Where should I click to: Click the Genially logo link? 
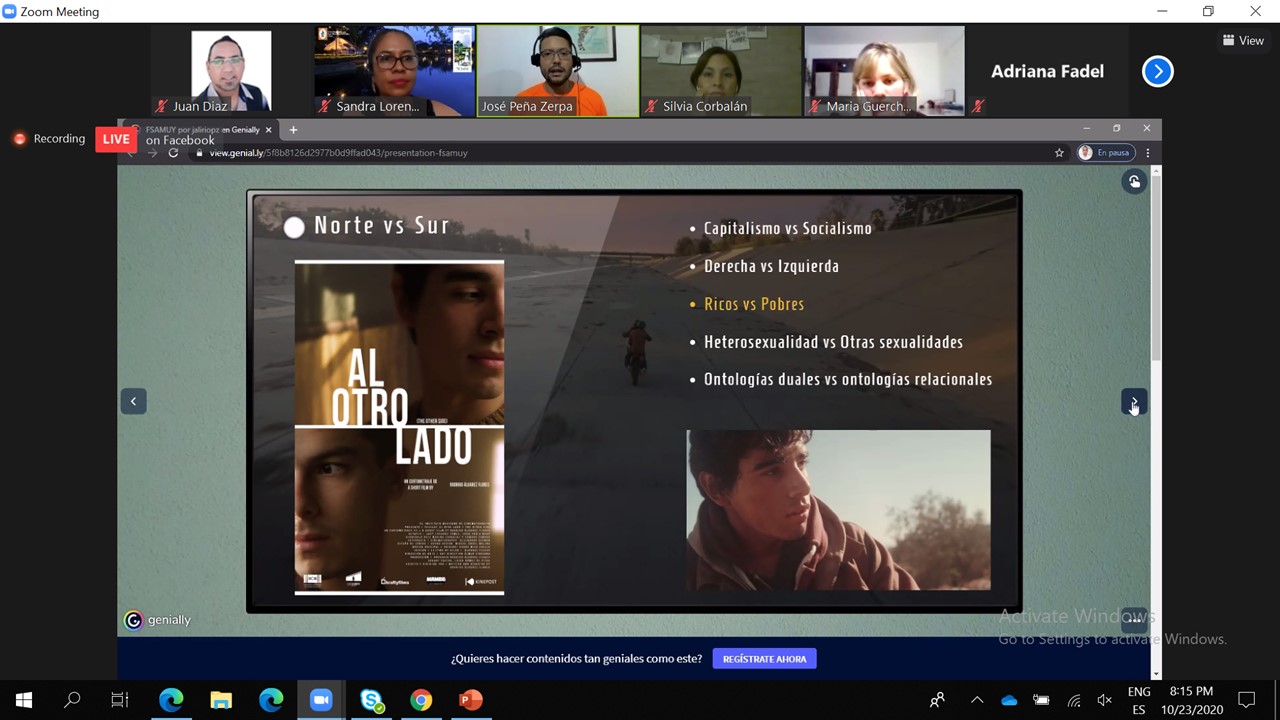click(157, 620)
